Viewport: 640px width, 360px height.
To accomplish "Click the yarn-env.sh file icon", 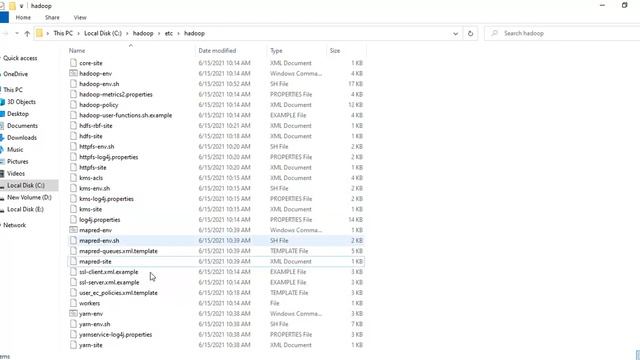I will (73, 324).
